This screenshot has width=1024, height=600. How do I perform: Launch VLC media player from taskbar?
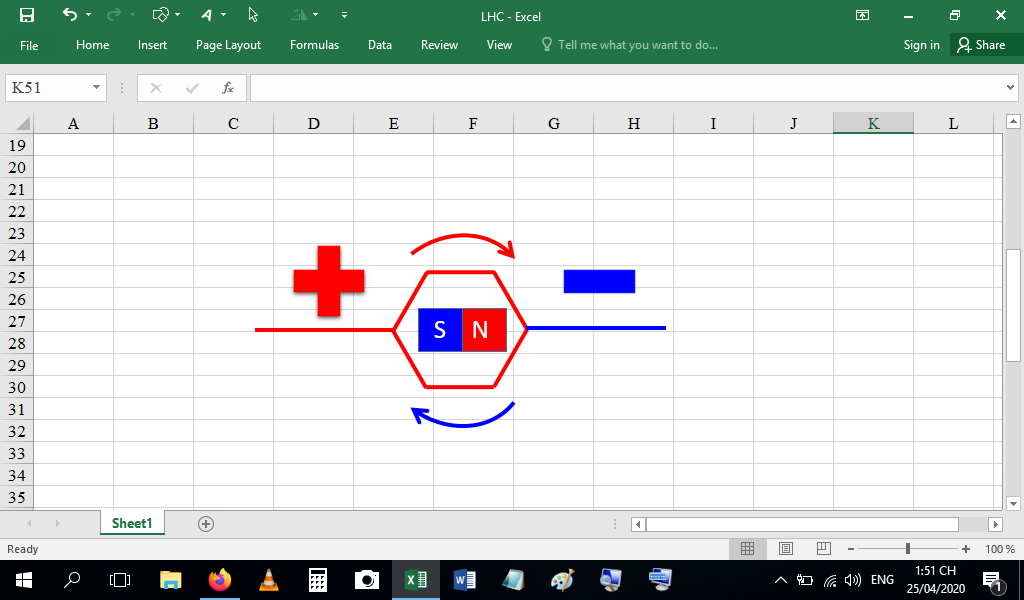click(x=268, y=579)
